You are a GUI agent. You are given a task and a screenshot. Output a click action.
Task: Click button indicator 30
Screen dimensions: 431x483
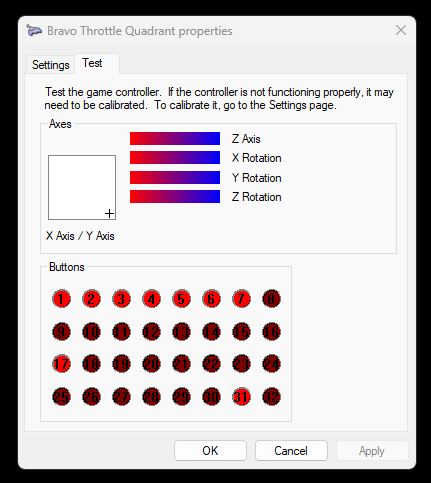point(211,397)
